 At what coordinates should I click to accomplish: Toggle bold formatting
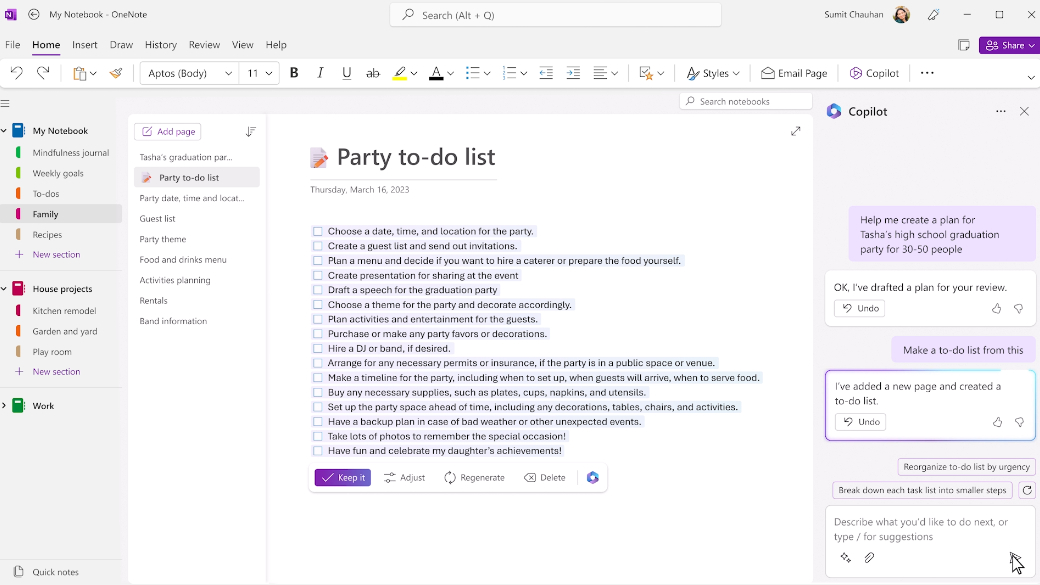(293, 73)
